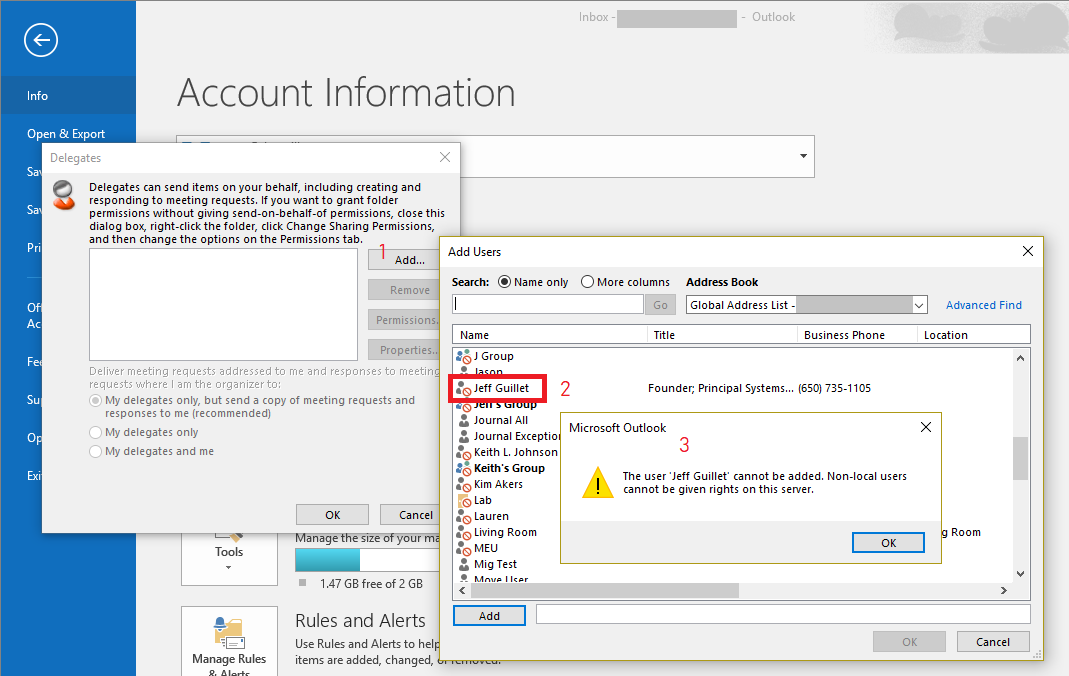This screenshot has height=676, width=1069.
Task: Click the Mig Test contact icon
Action: 464,565
